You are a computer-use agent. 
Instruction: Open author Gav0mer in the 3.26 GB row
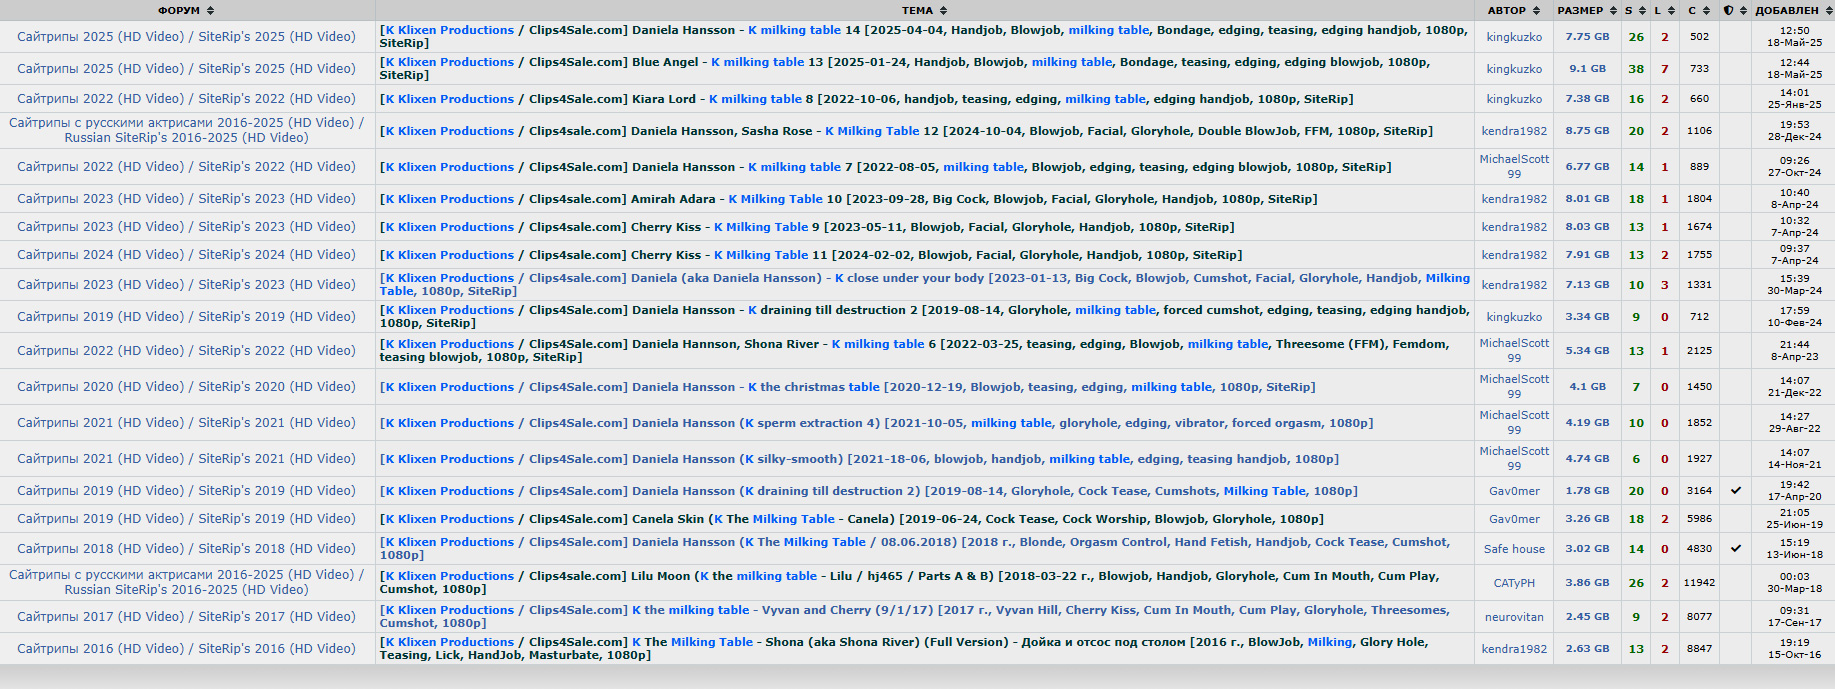1514,519
